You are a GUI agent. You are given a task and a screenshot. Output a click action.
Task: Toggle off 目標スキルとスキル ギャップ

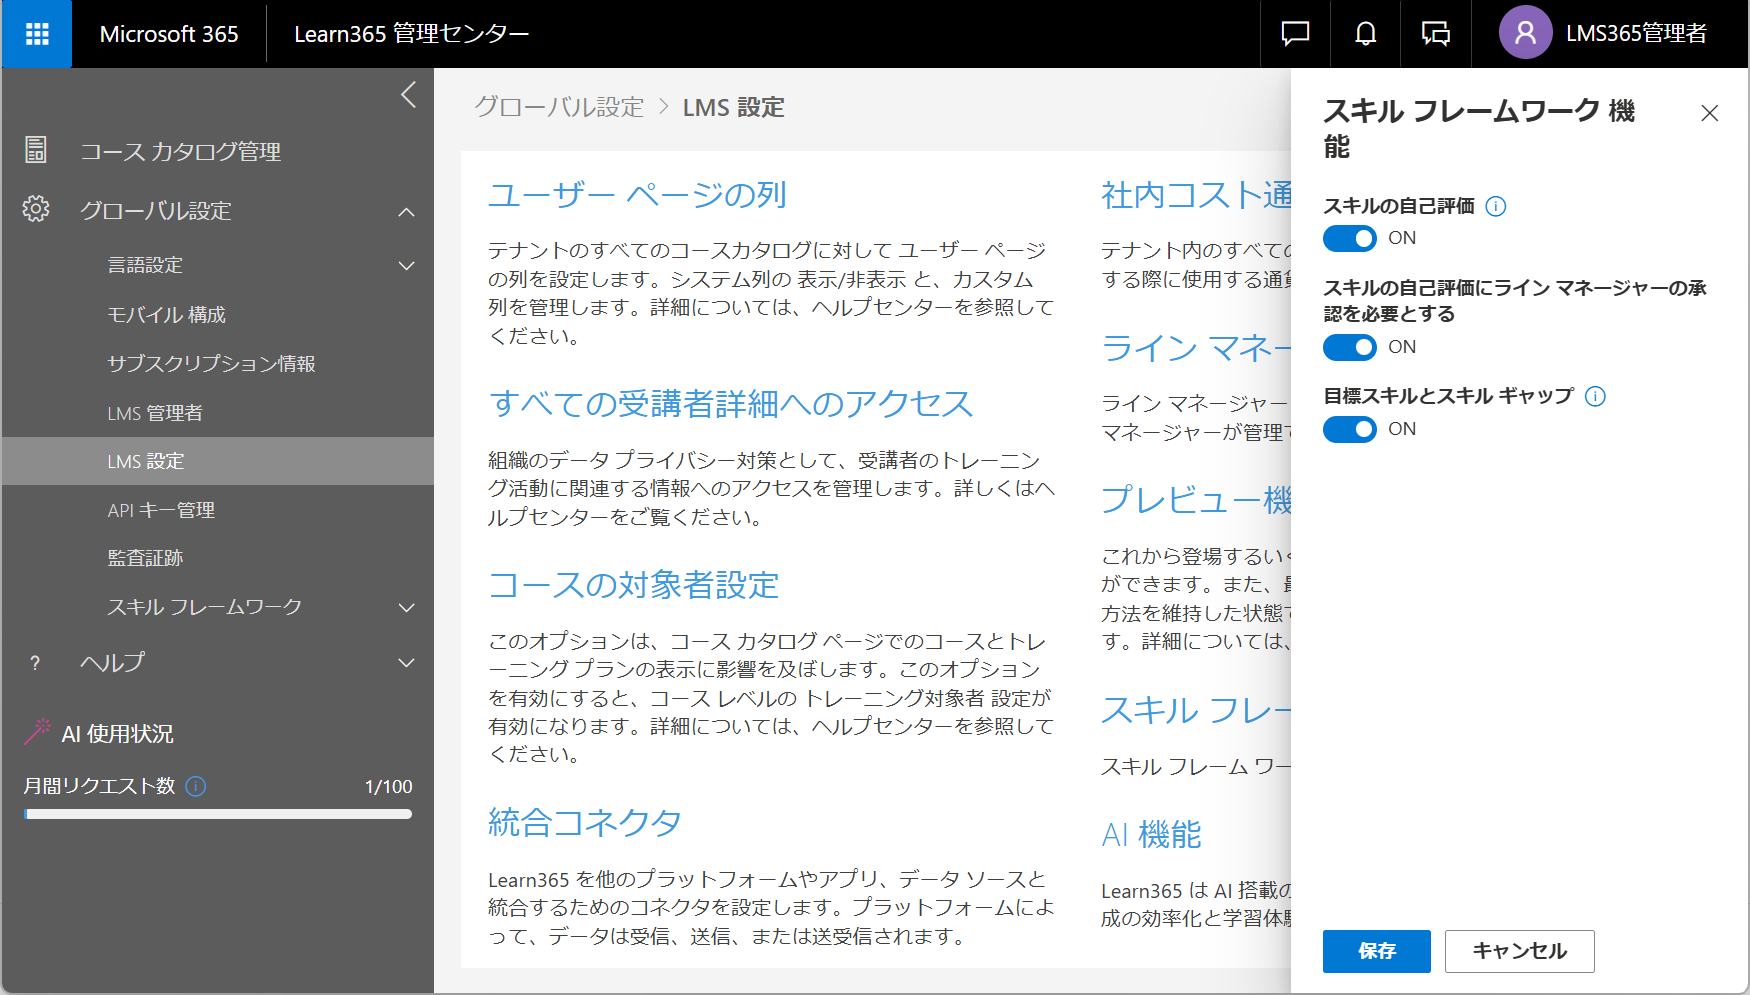coord(1350,429)
